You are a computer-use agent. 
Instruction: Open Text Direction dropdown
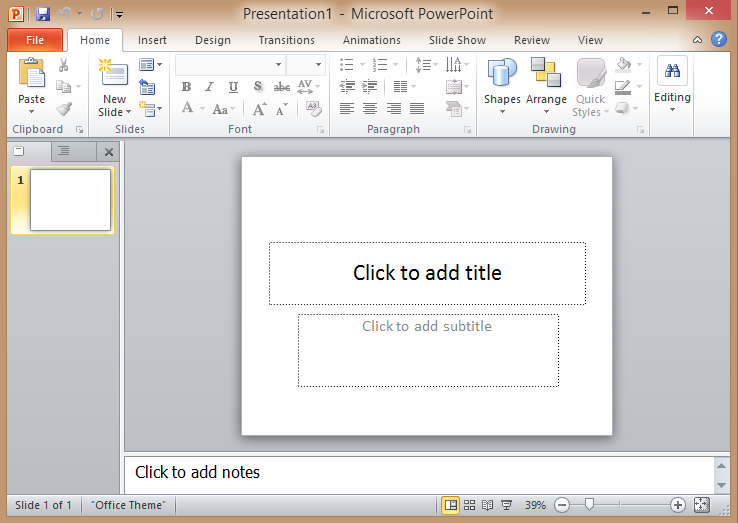tap(457, 64)
